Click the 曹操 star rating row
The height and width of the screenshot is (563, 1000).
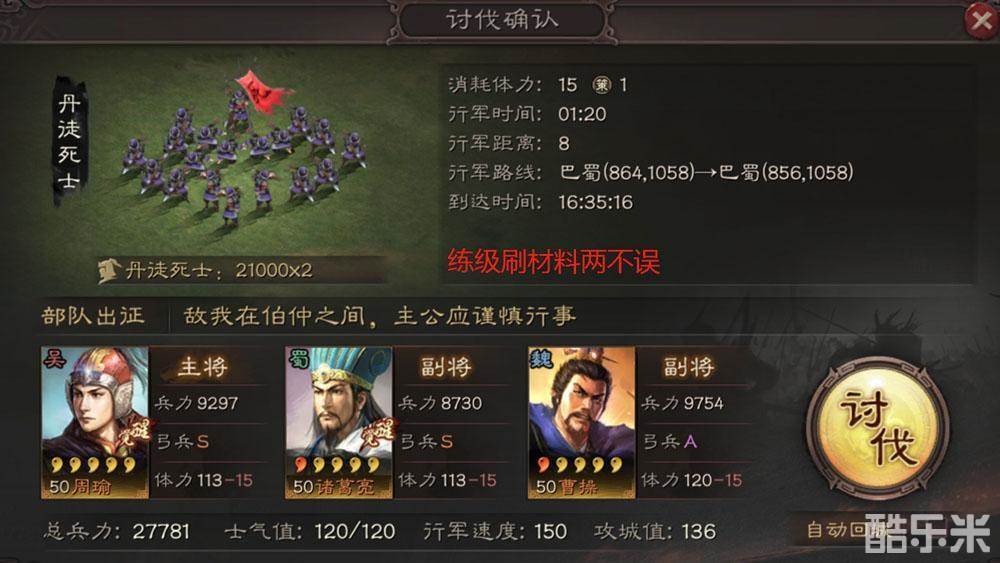tap(580, 464)
